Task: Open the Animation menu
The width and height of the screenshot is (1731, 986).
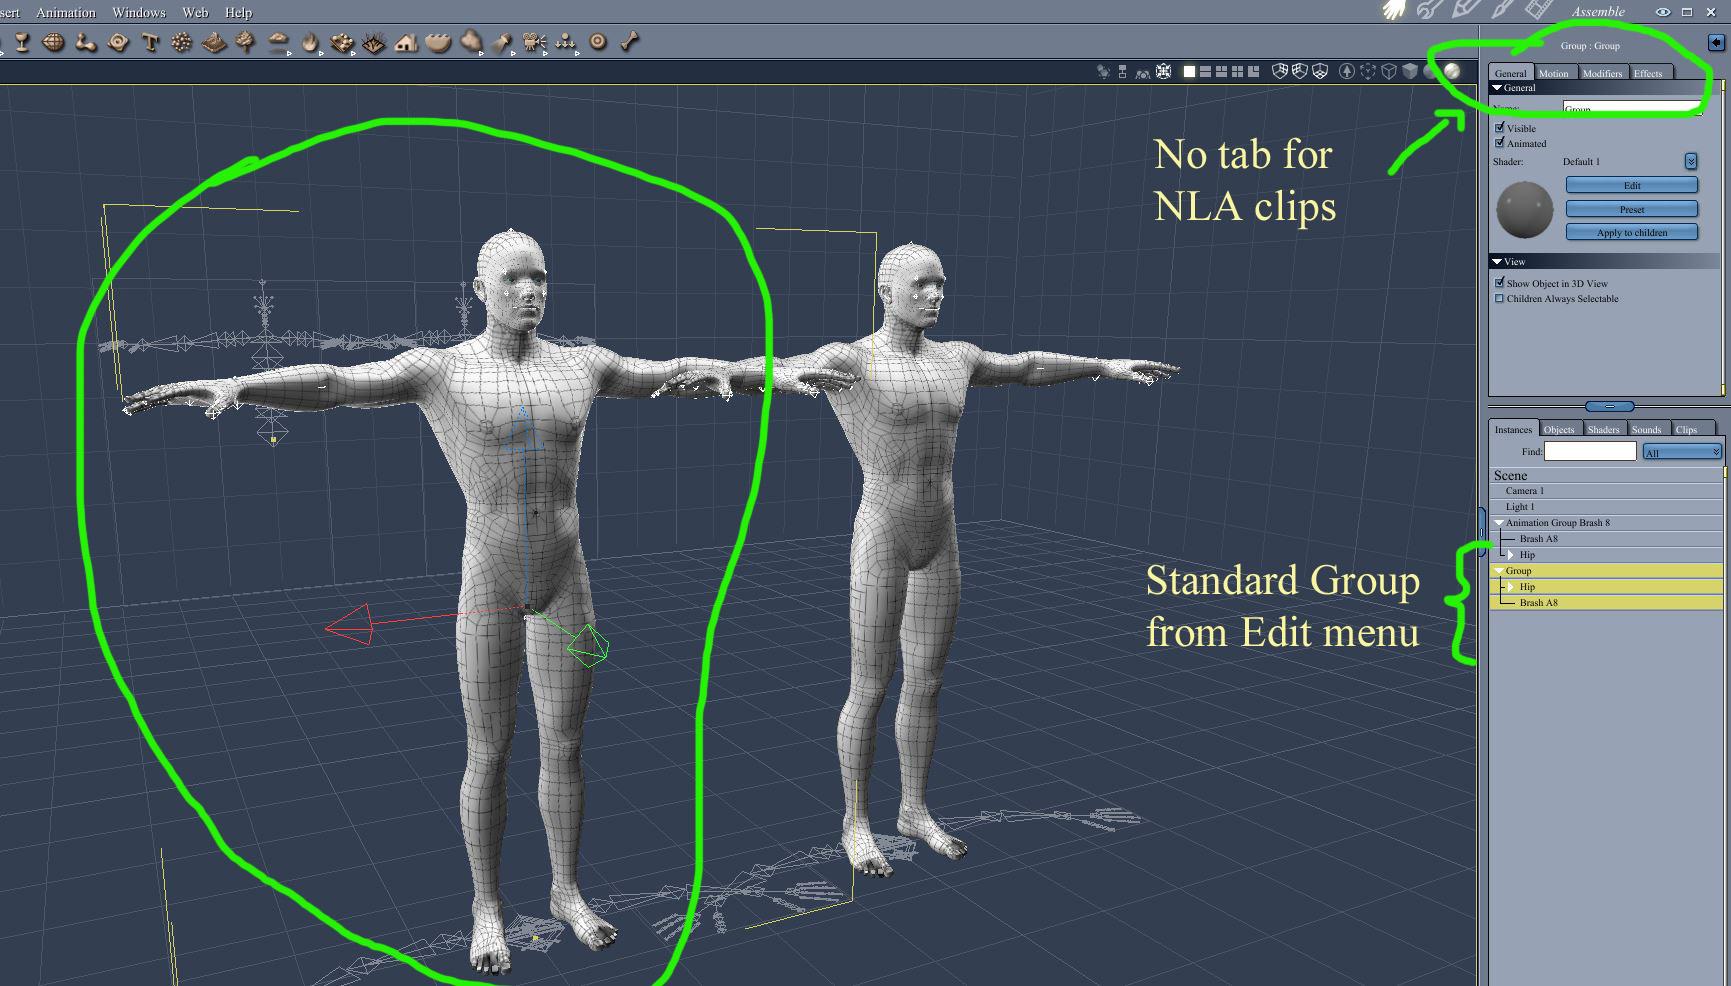Action: tap(66, 12)
